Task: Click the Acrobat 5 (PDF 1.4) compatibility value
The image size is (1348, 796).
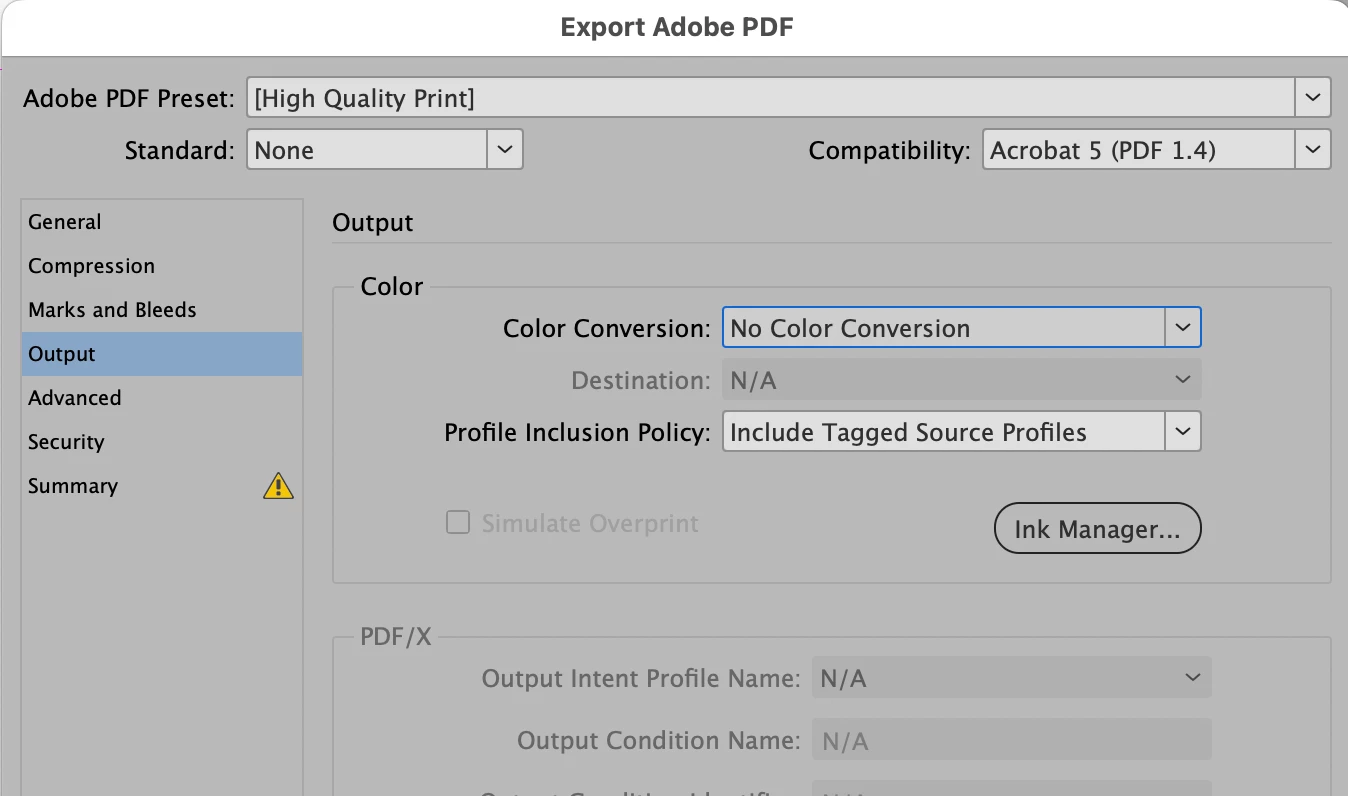Action: (1138, 150)
